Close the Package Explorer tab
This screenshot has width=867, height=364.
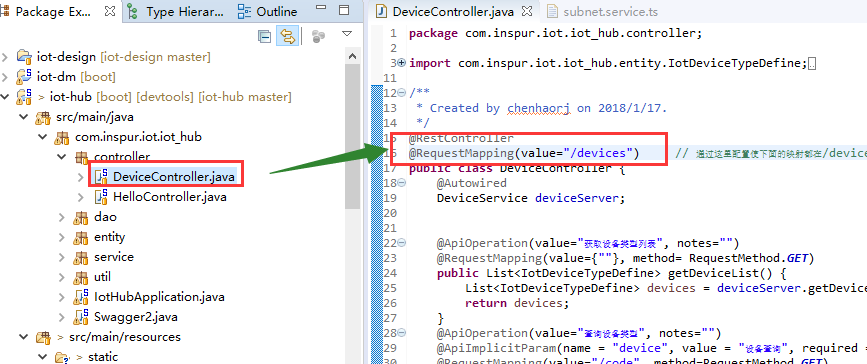point(110,11)
